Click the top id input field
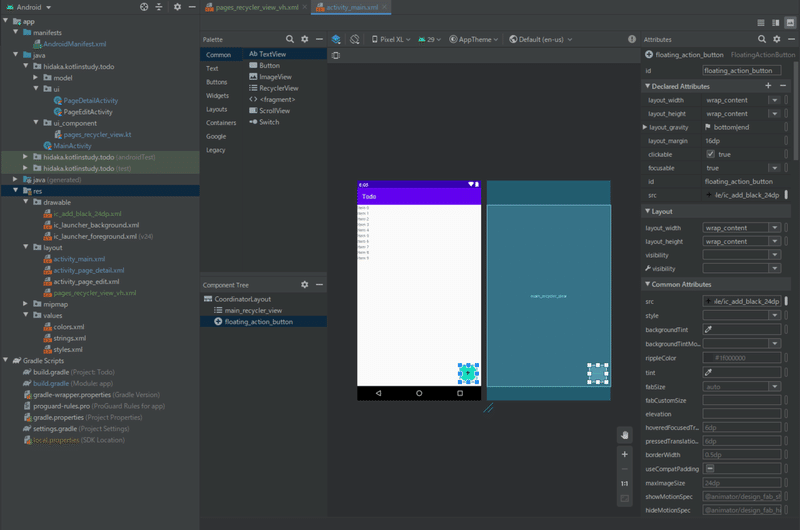This screenshot has width=800, height=530. pos(741,70)
